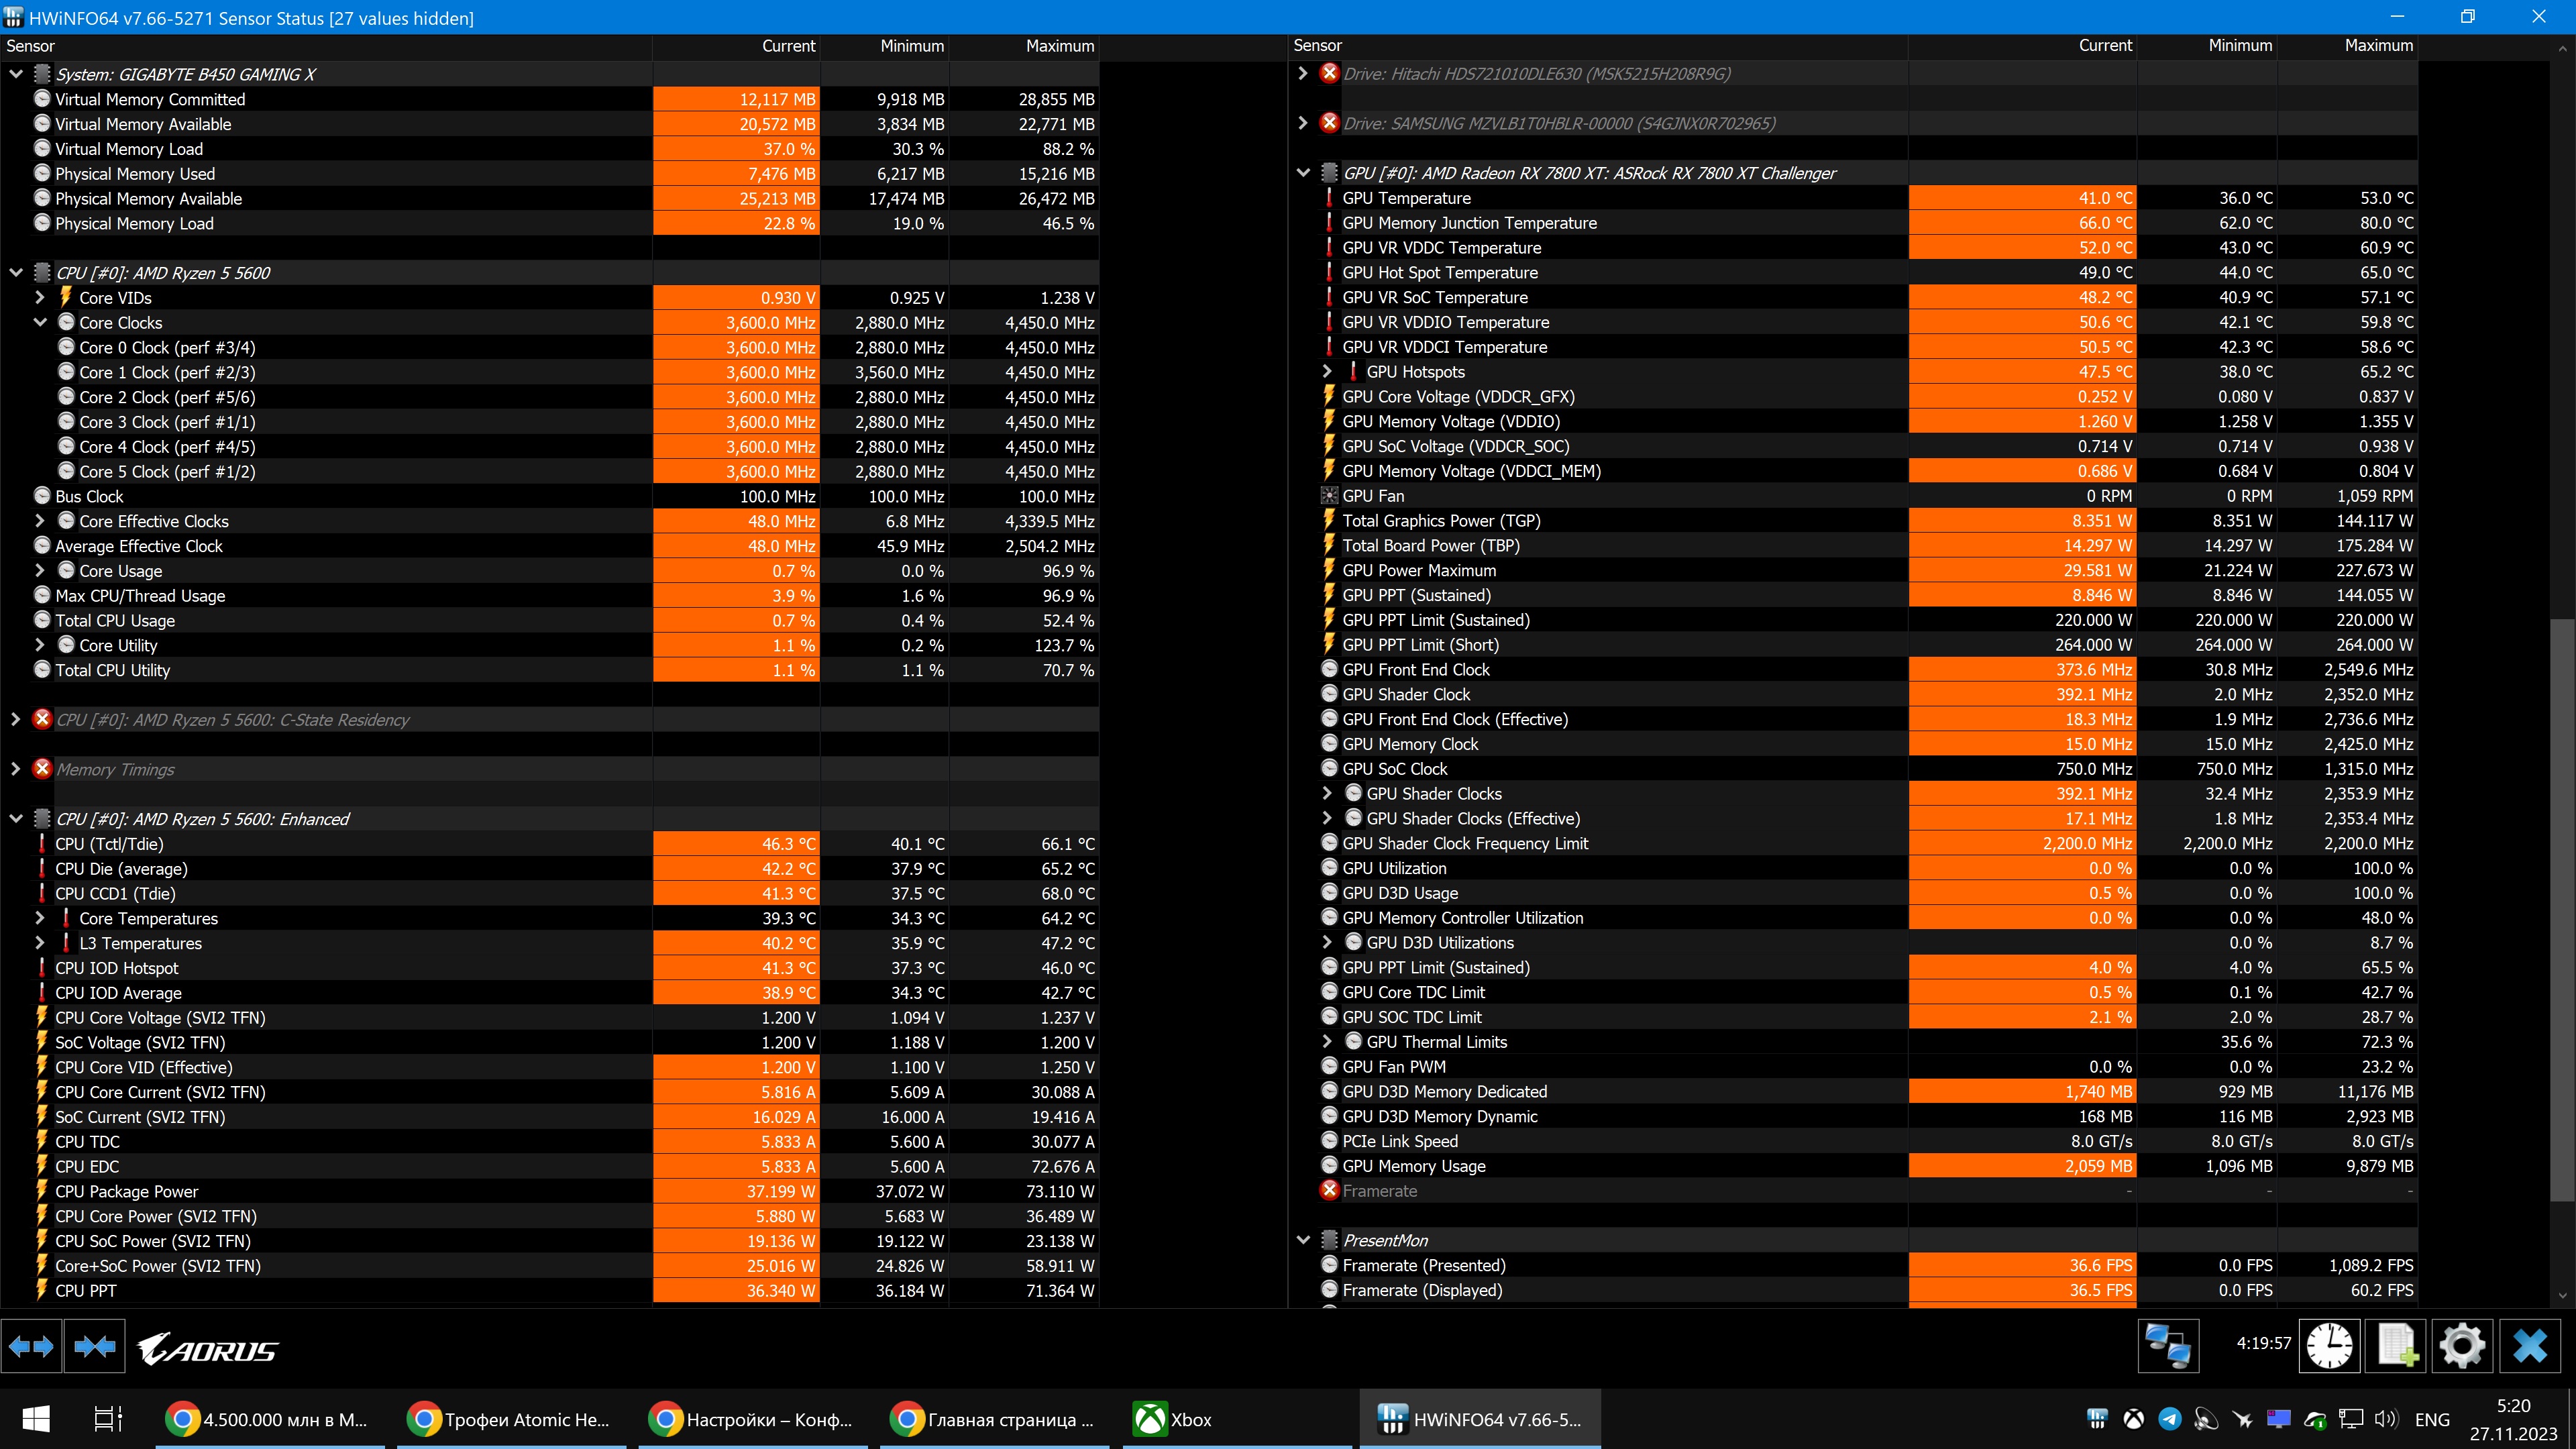Image resolution: width=2576 pixels, height=1449 pixels.
Task: Expand the GPU Hotspots group
Action: tap(1327, 371)
